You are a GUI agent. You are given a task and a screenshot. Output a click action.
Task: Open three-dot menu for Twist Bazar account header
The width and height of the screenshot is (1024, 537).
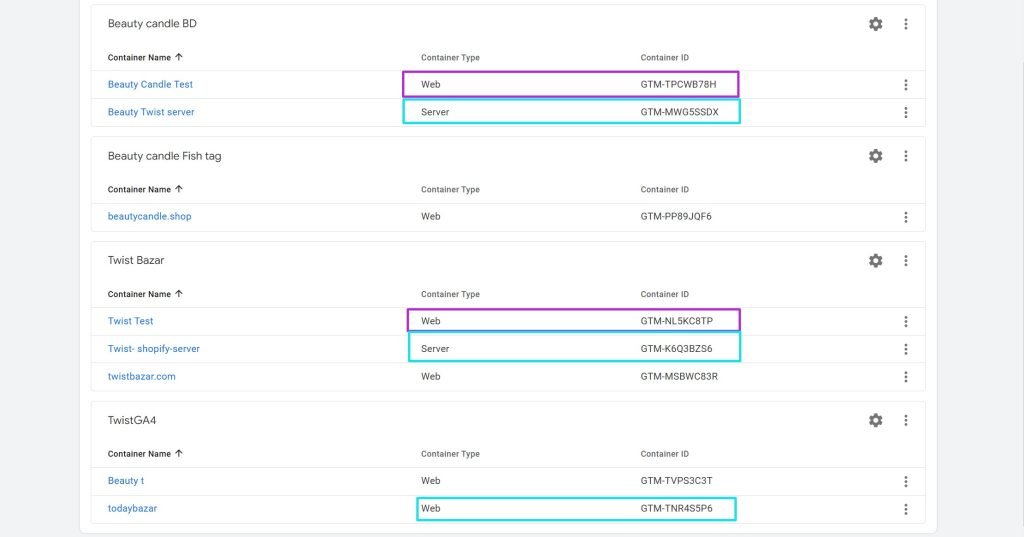click(x=905, y=260)
